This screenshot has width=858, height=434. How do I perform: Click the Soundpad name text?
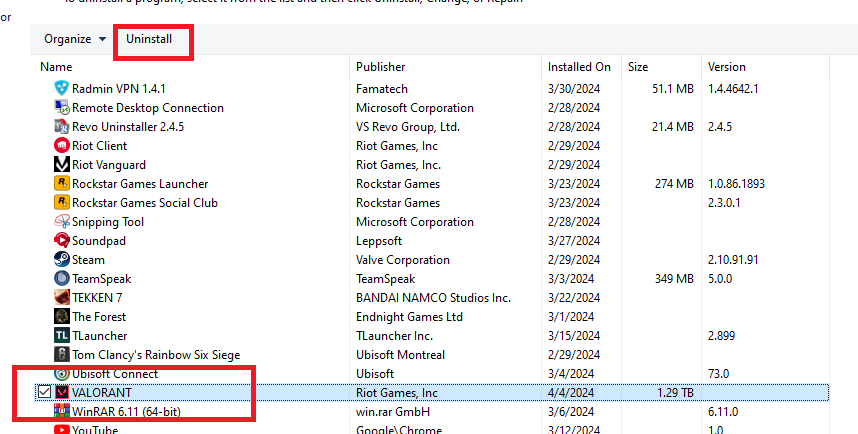point(99,241)
